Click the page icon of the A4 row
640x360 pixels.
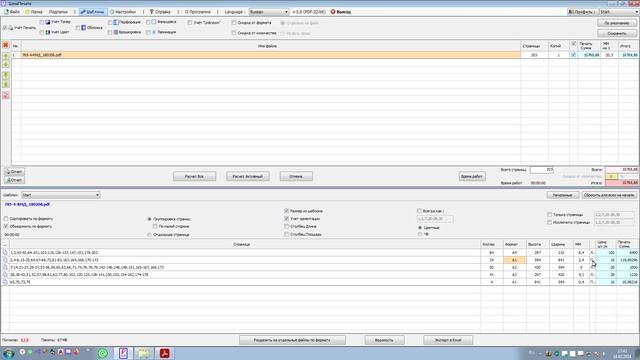pyautogui.click(x=5, y=253)
